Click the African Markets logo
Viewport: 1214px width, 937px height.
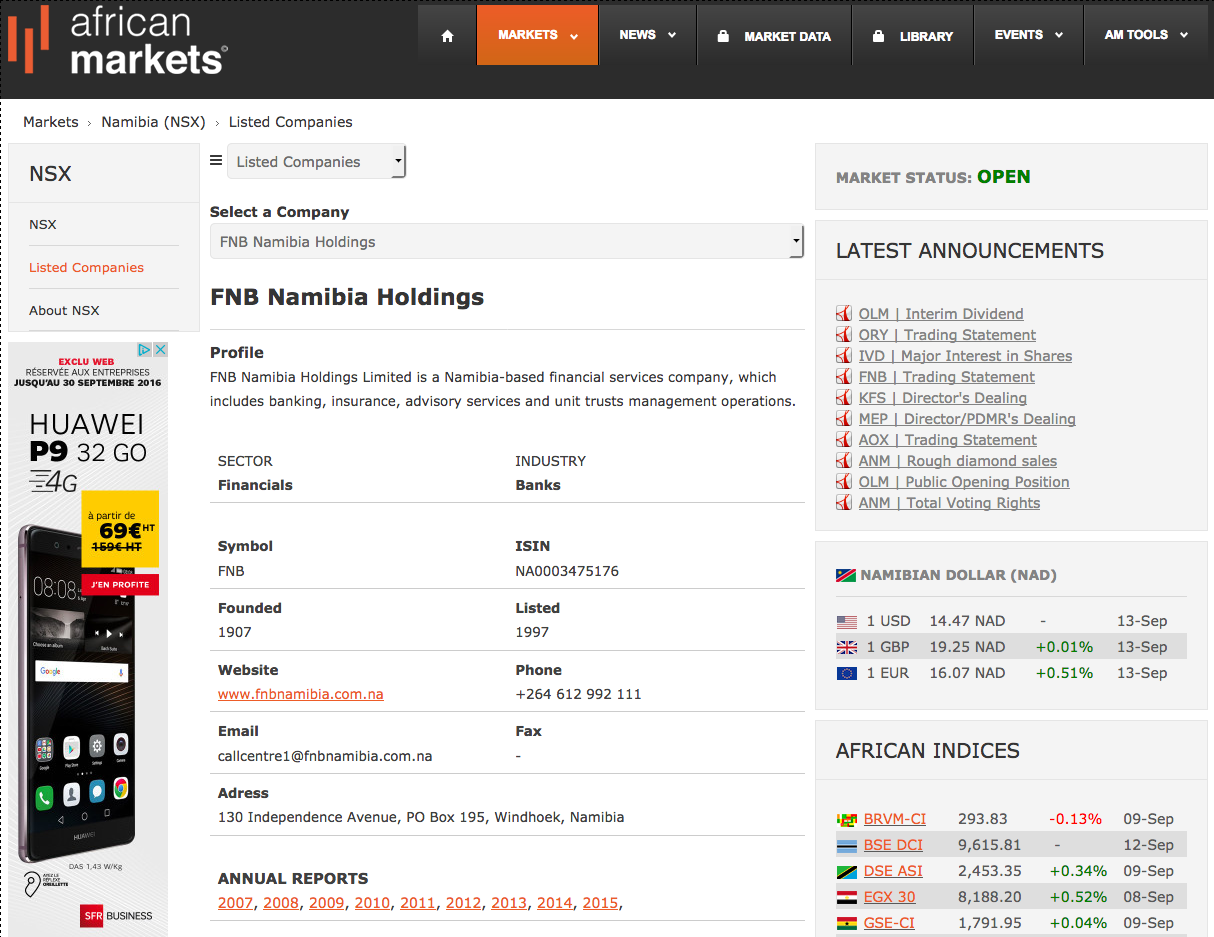coord(117,40)
